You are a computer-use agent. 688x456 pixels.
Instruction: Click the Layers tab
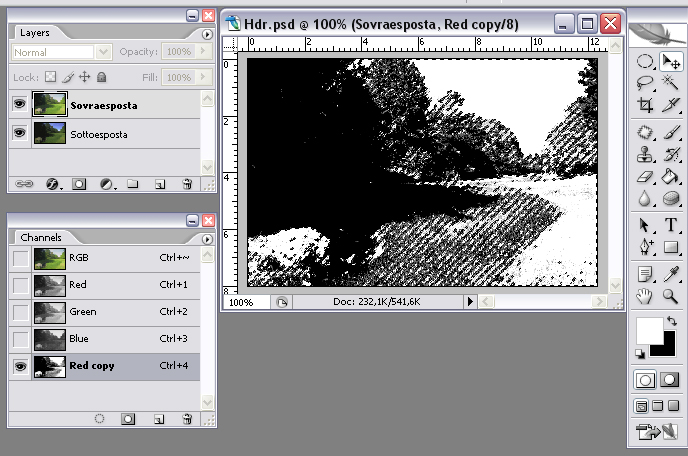(35, 33)
